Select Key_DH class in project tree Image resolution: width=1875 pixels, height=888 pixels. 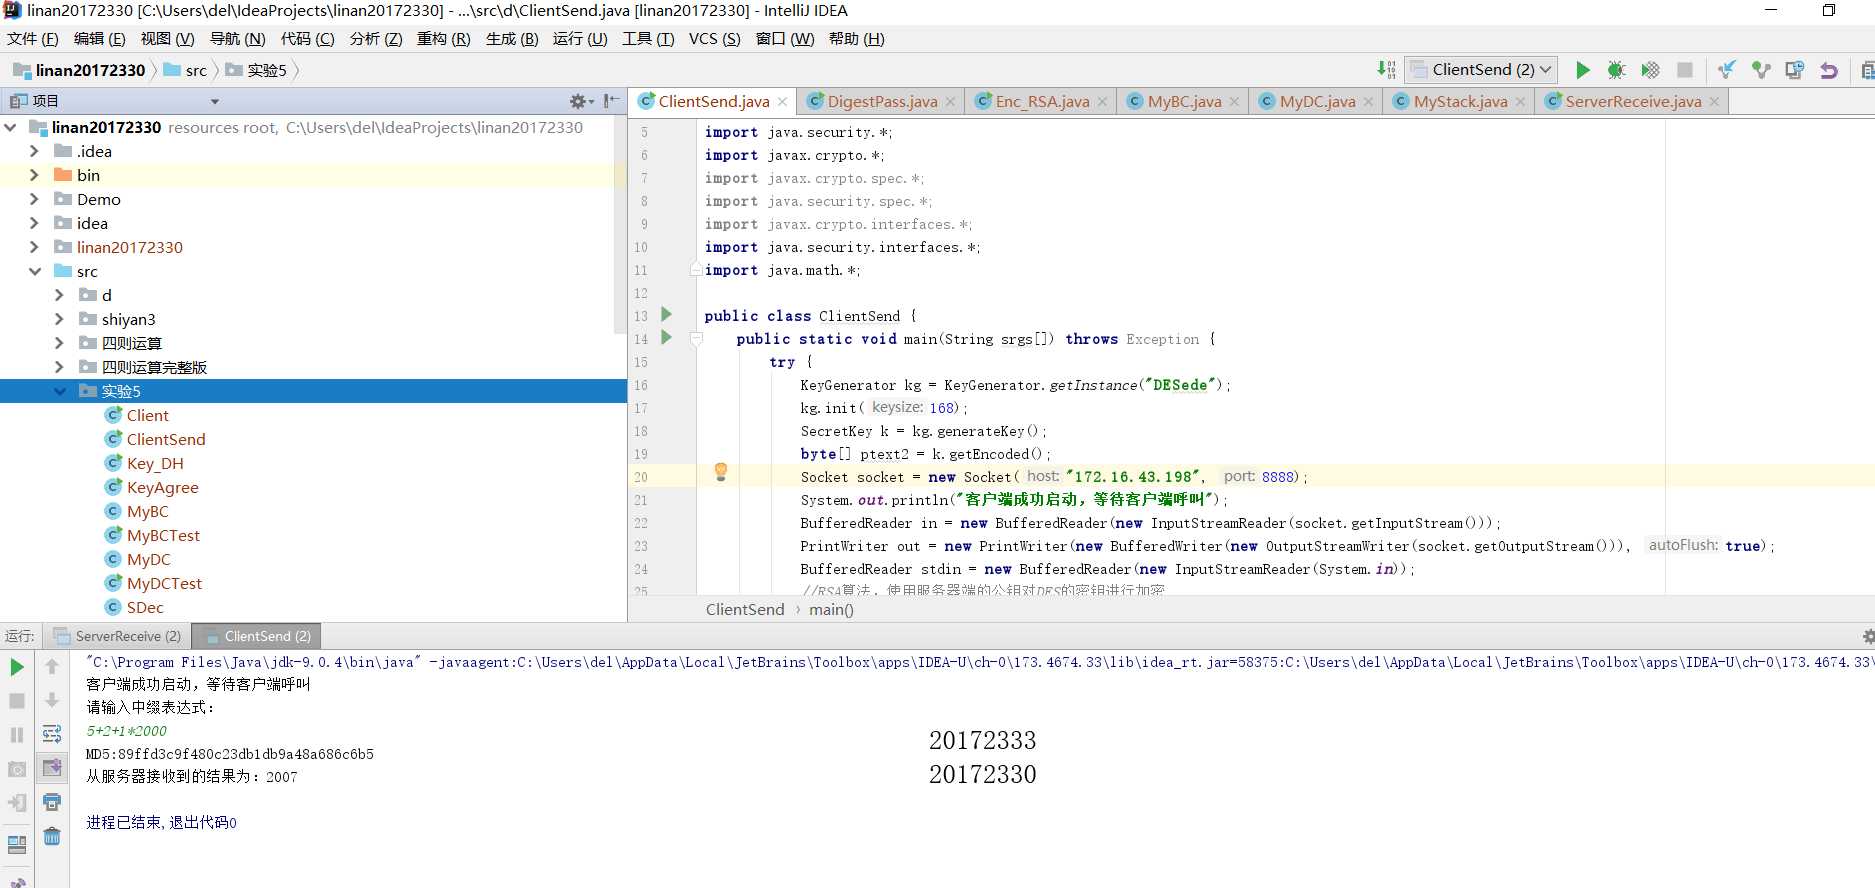click(x=155, y=463)
